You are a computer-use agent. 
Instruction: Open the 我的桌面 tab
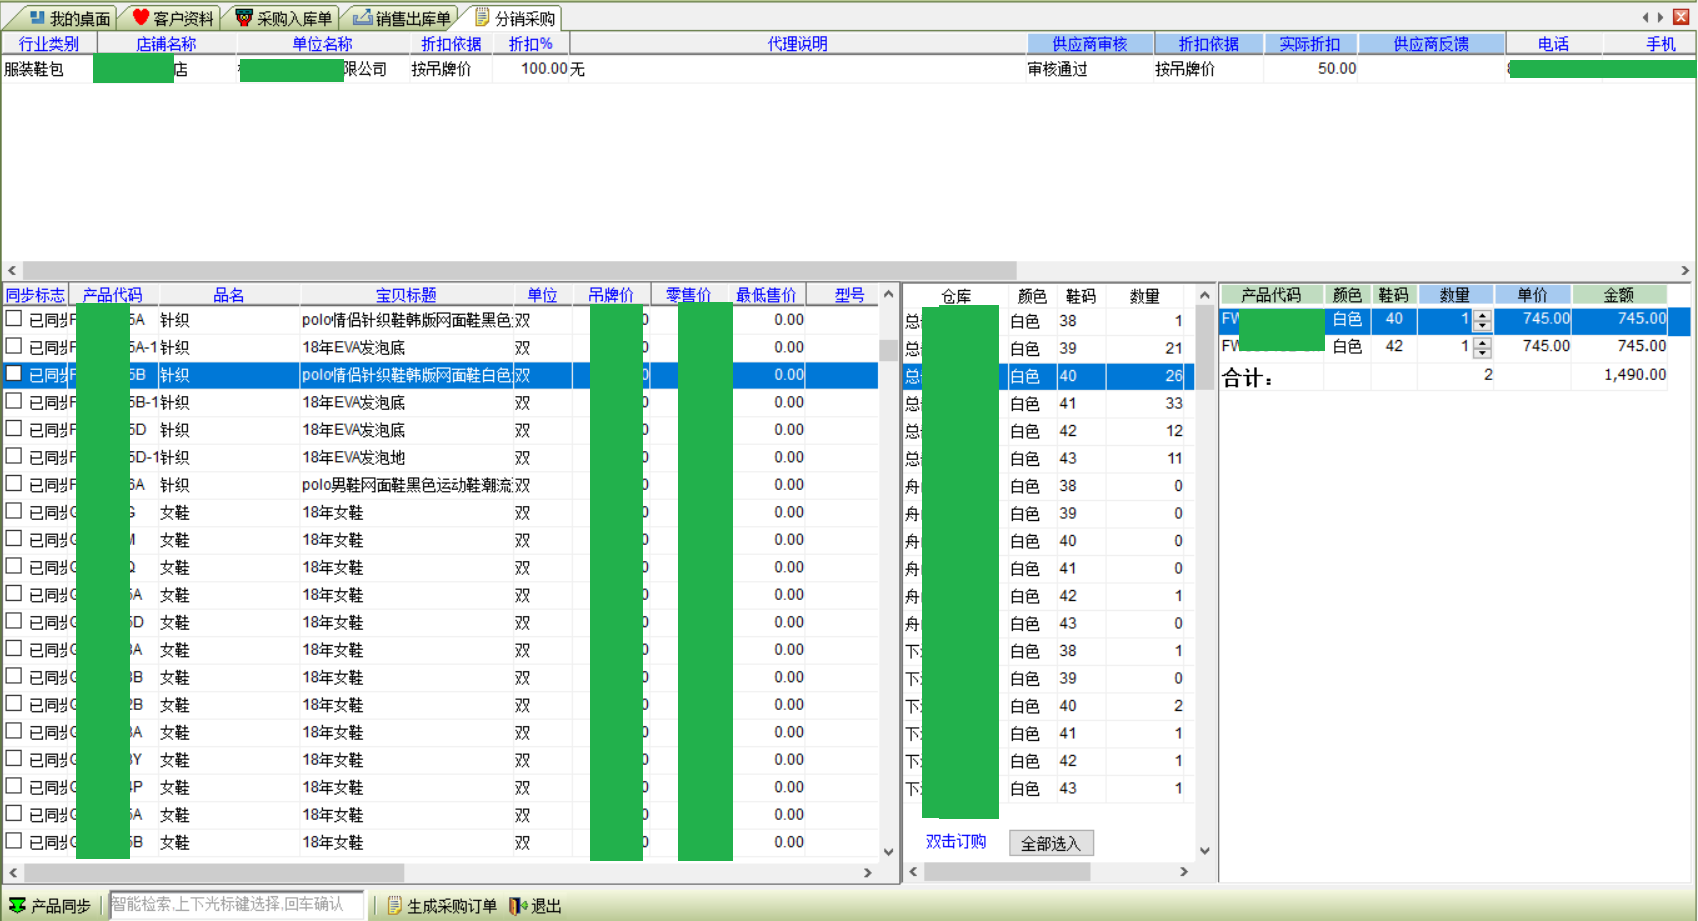(x=69, y=18)
